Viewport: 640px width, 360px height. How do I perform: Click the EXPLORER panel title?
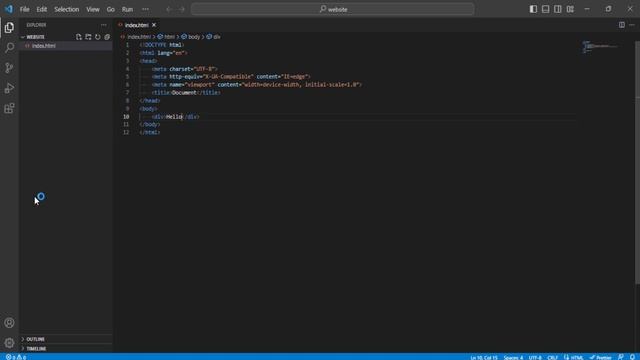[36, 25]
